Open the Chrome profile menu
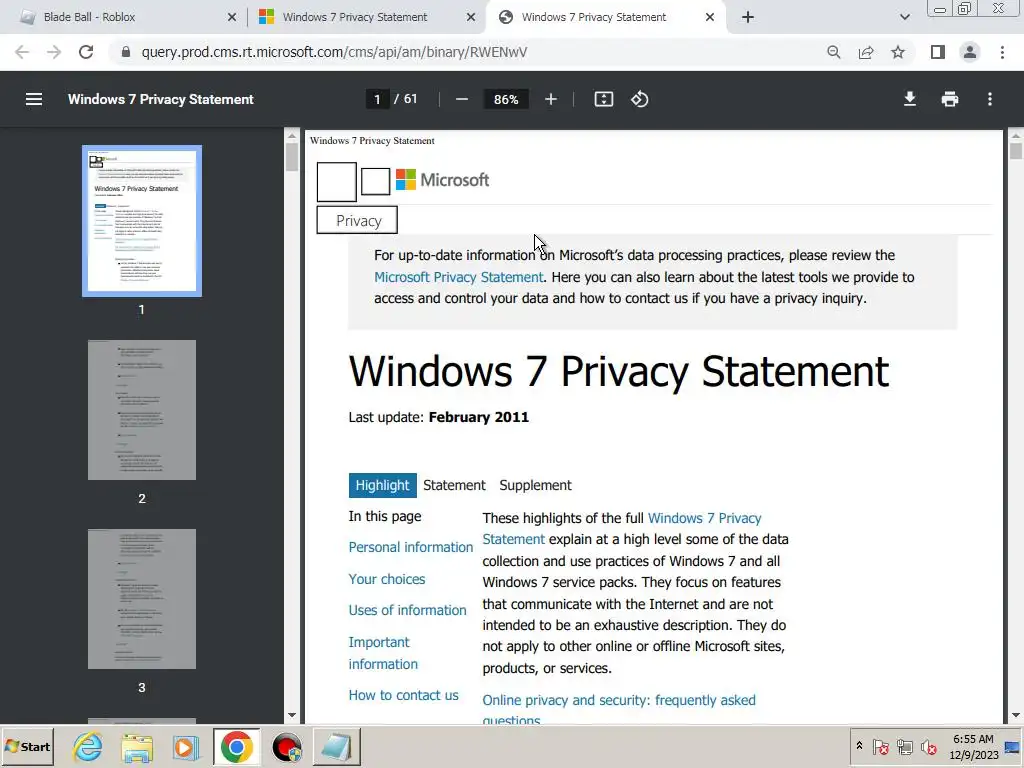1024x768 pixels. point(970,52)
